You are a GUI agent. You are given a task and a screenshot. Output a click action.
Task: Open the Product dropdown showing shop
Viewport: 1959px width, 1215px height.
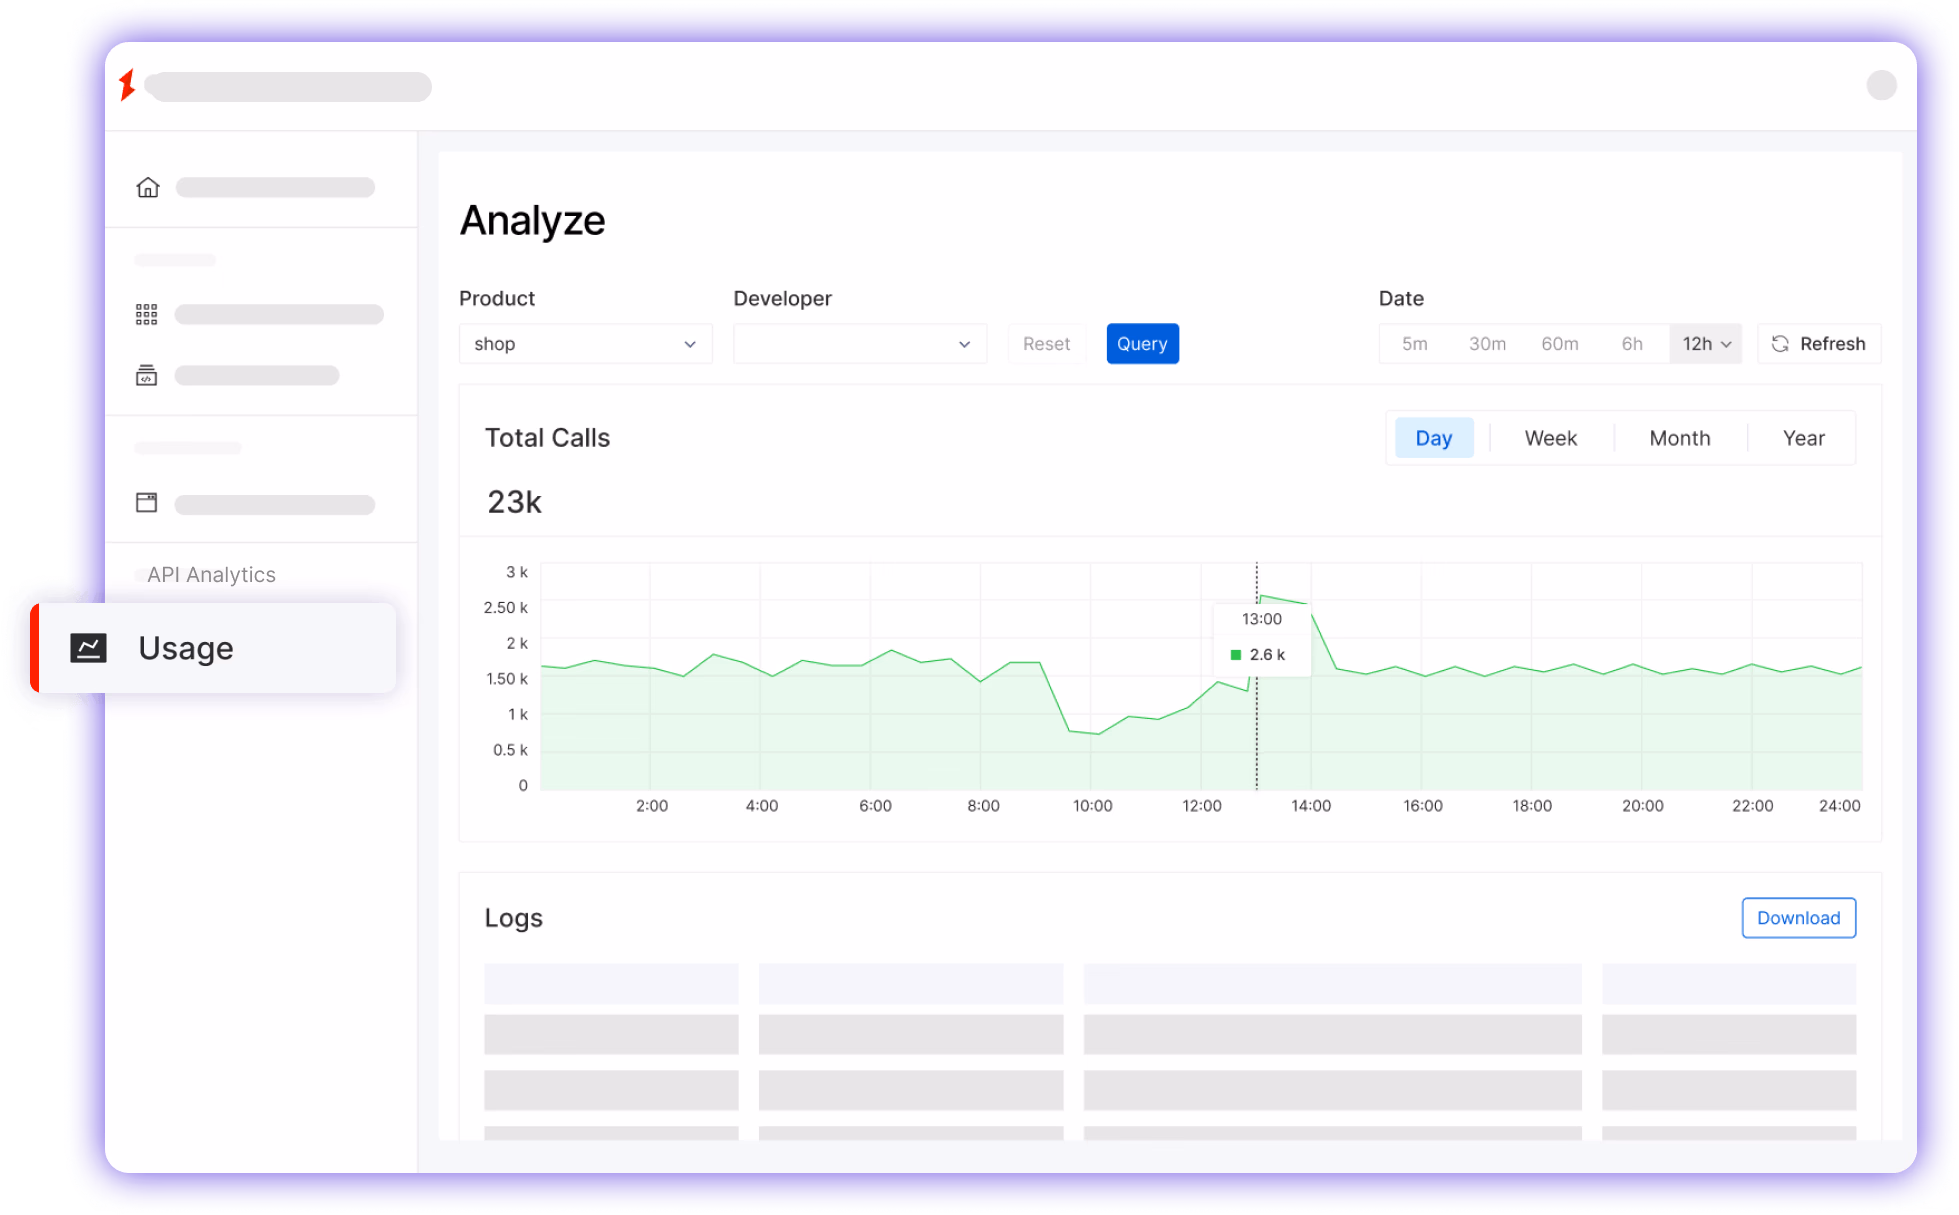[585, 343]
